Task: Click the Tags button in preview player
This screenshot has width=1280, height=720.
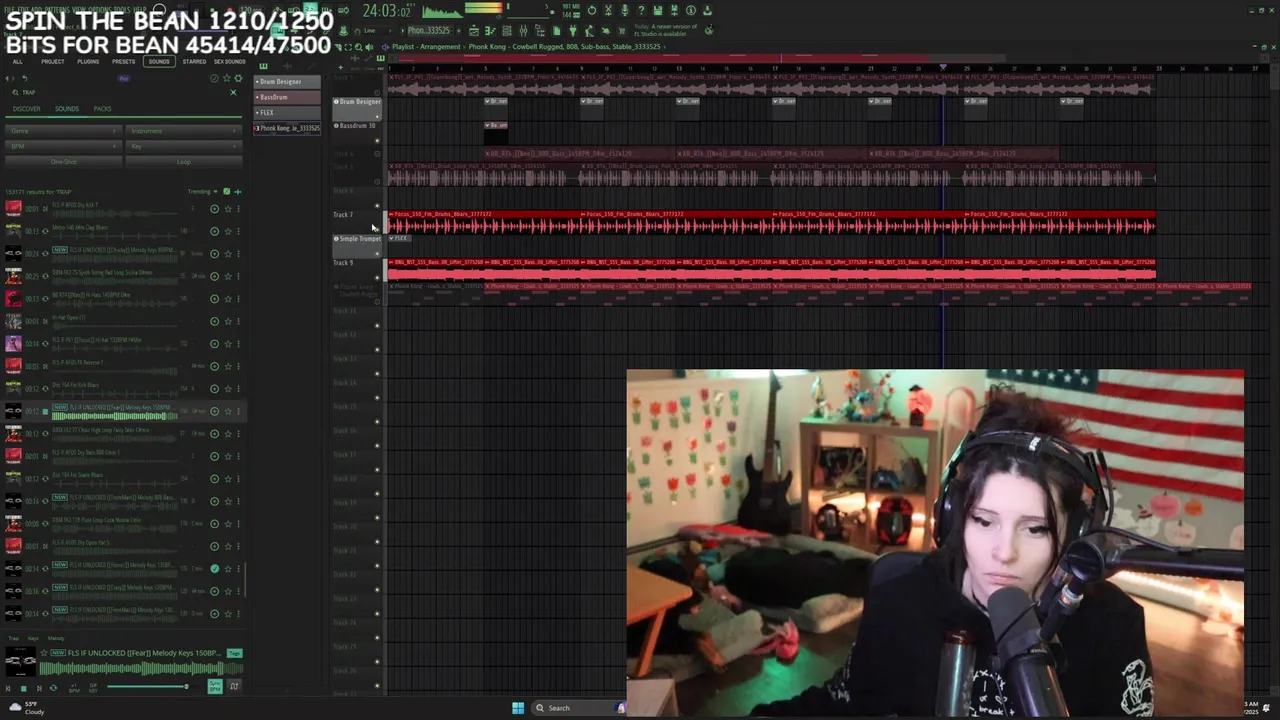Action: (x=234, y=653)
